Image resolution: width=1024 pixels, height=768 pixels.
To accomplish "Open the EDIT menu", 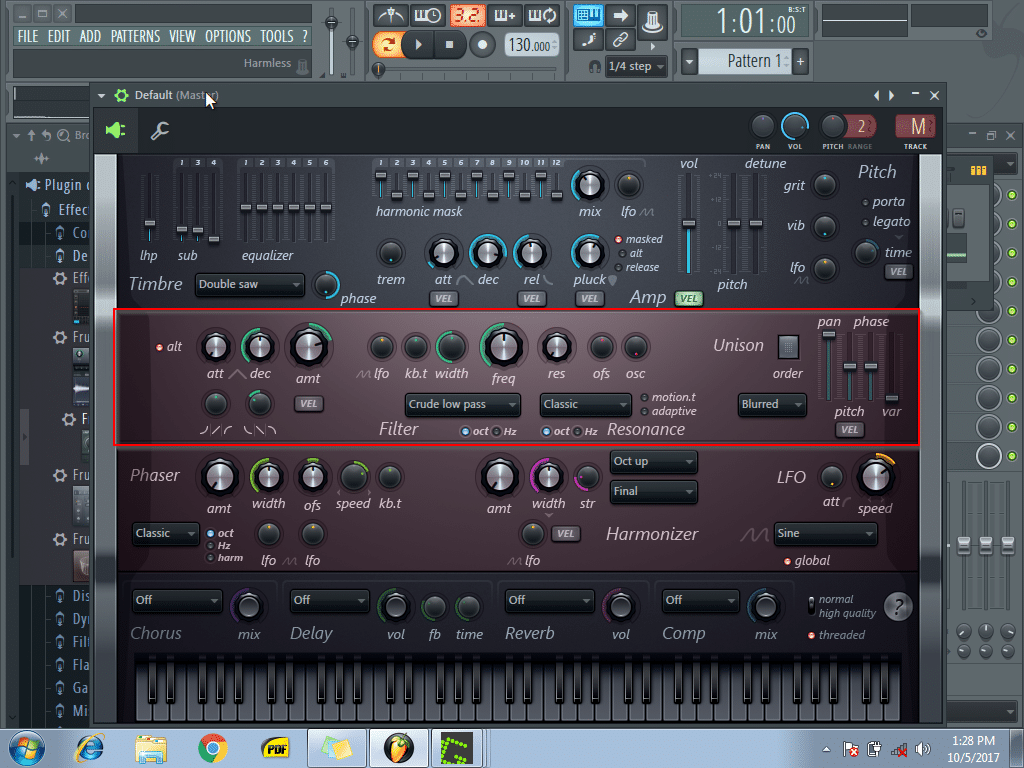I will point(59,37).
